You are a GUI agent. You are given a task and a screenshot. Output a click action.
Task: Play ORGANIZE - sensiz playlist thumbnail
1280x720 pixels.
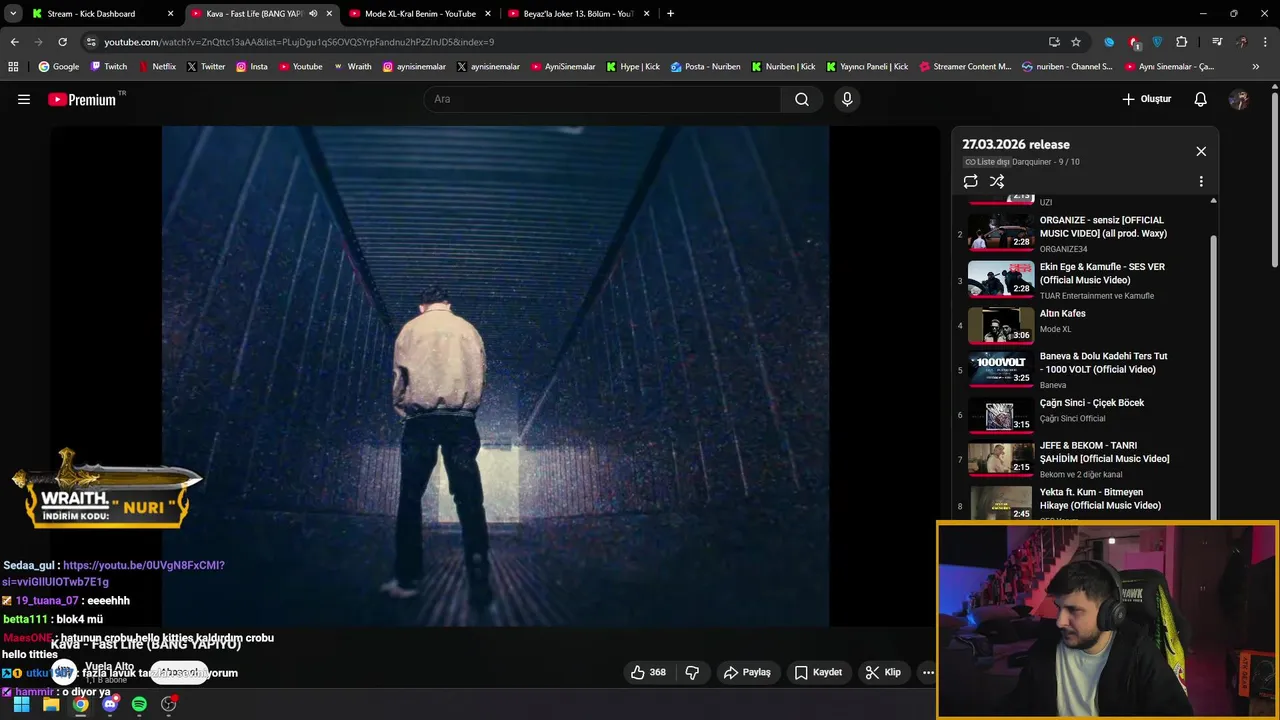point(1001,230)
